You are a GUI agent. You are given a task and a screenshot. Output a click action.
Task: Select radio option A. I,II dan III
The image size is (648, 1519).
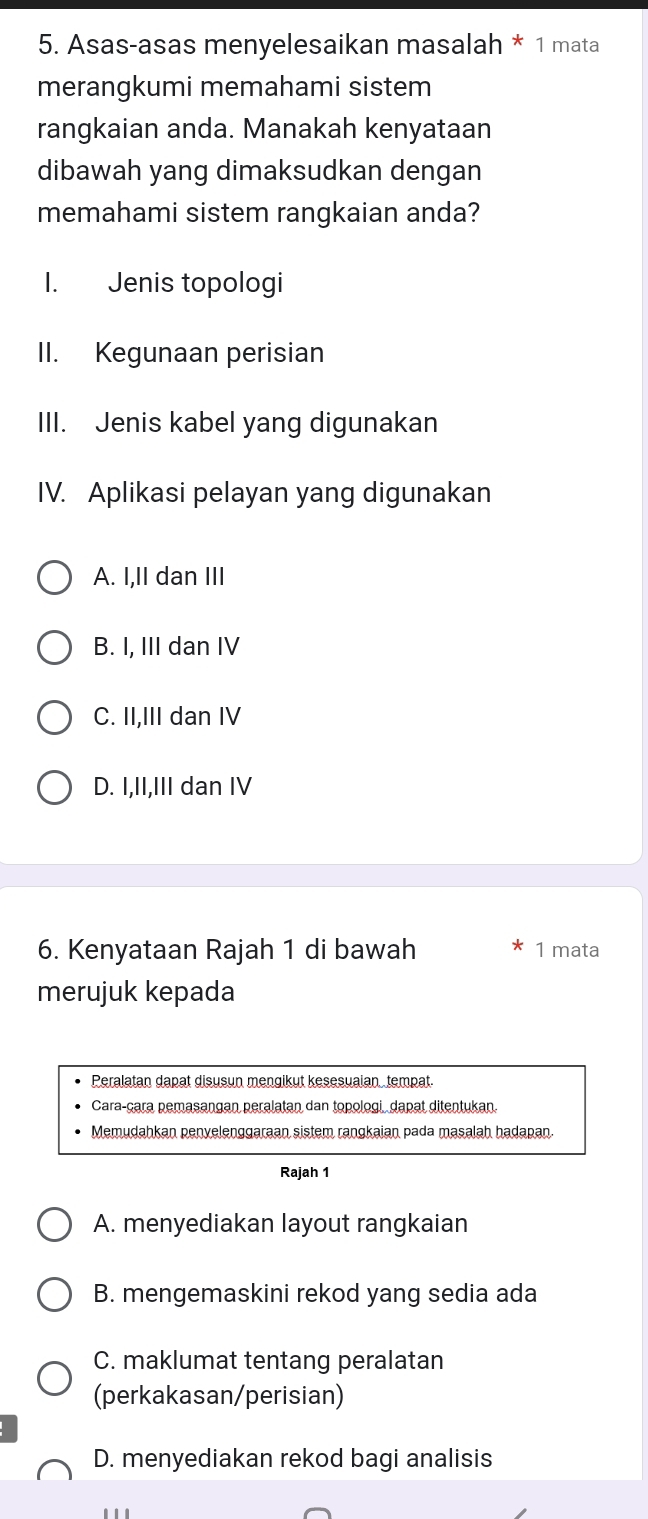[54, 578]
